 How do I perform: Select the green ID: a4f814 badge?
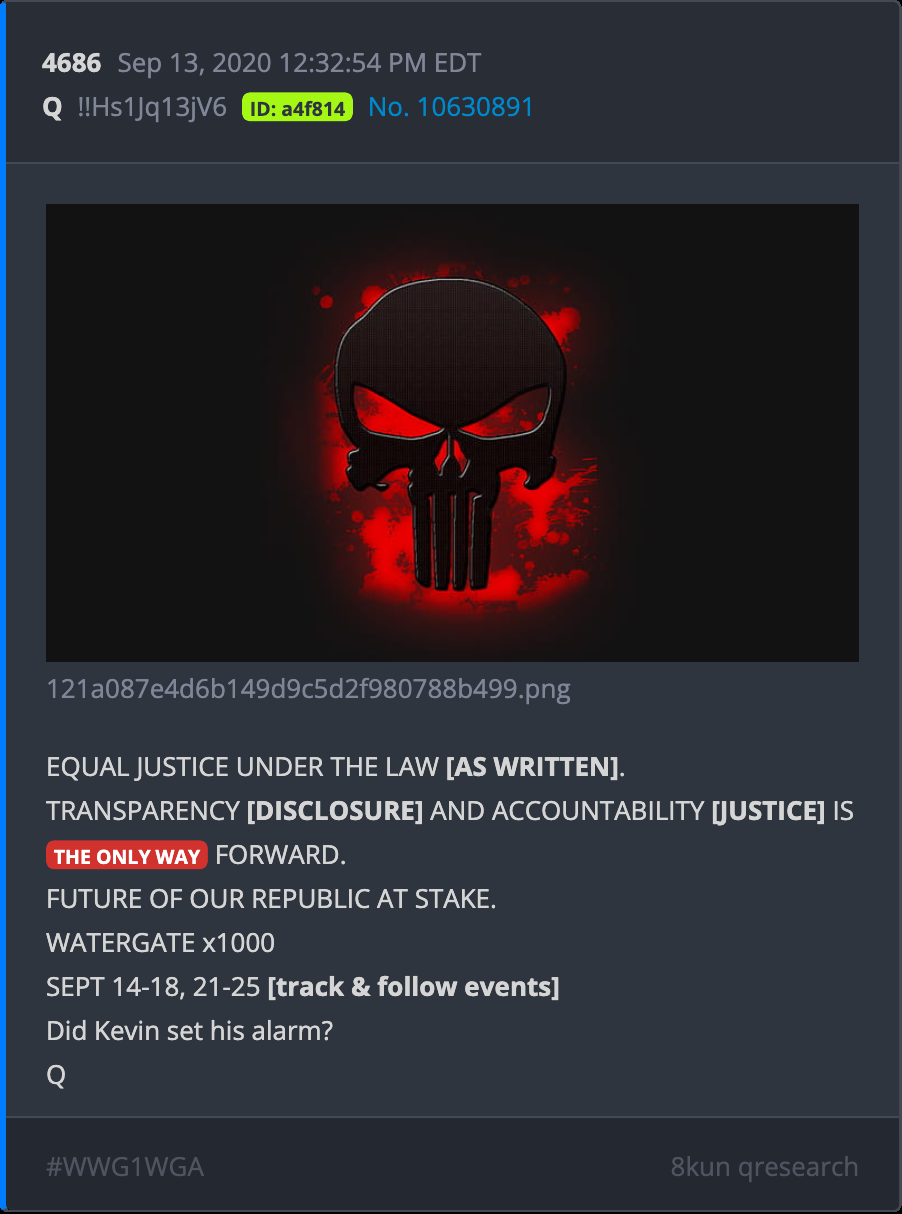coord(297,108)
